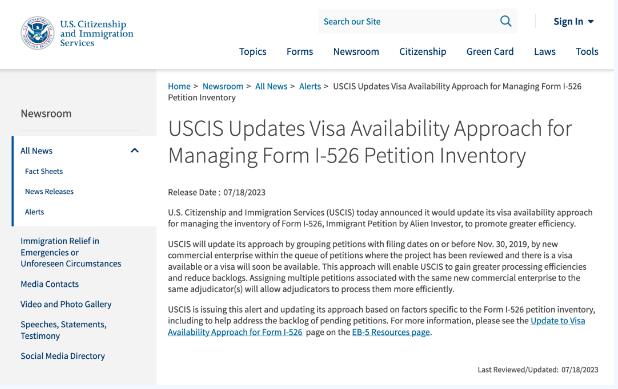
Task: Go to the Green Card menu
Action: 490,52
